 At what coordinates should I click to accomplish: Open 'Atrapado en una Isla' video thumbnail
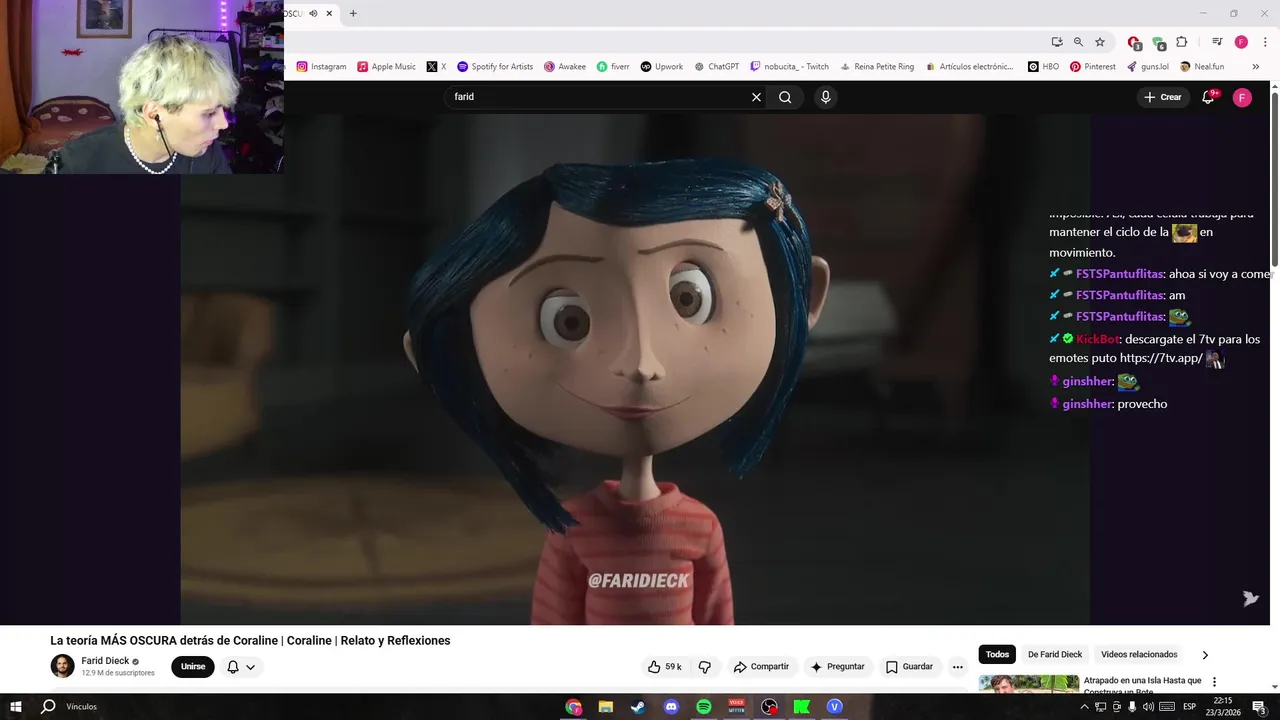point(1029,683)
